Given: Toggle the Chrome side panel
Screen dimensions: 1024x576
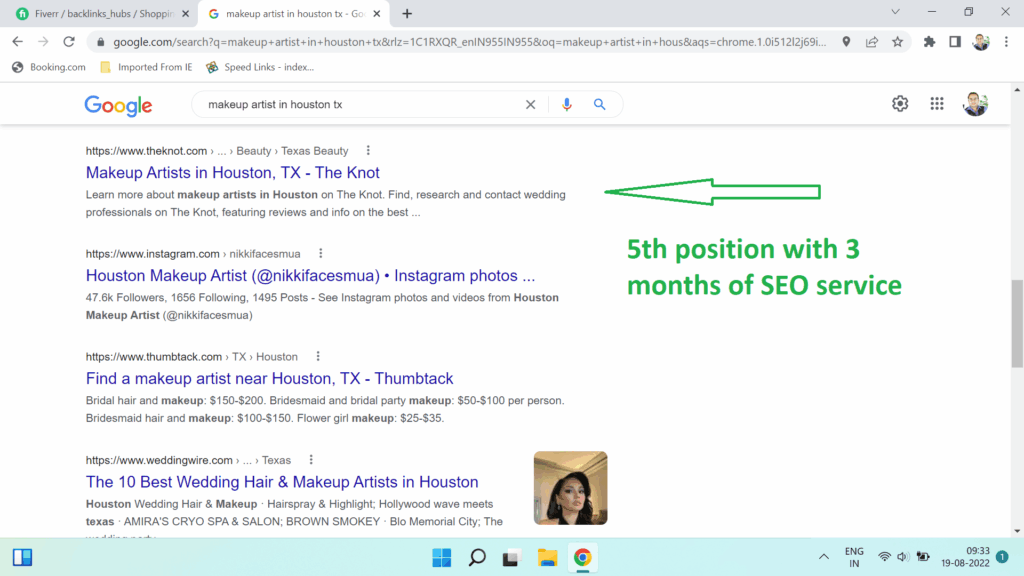Looking at the screenshot, I should click(x=955, y=42).
